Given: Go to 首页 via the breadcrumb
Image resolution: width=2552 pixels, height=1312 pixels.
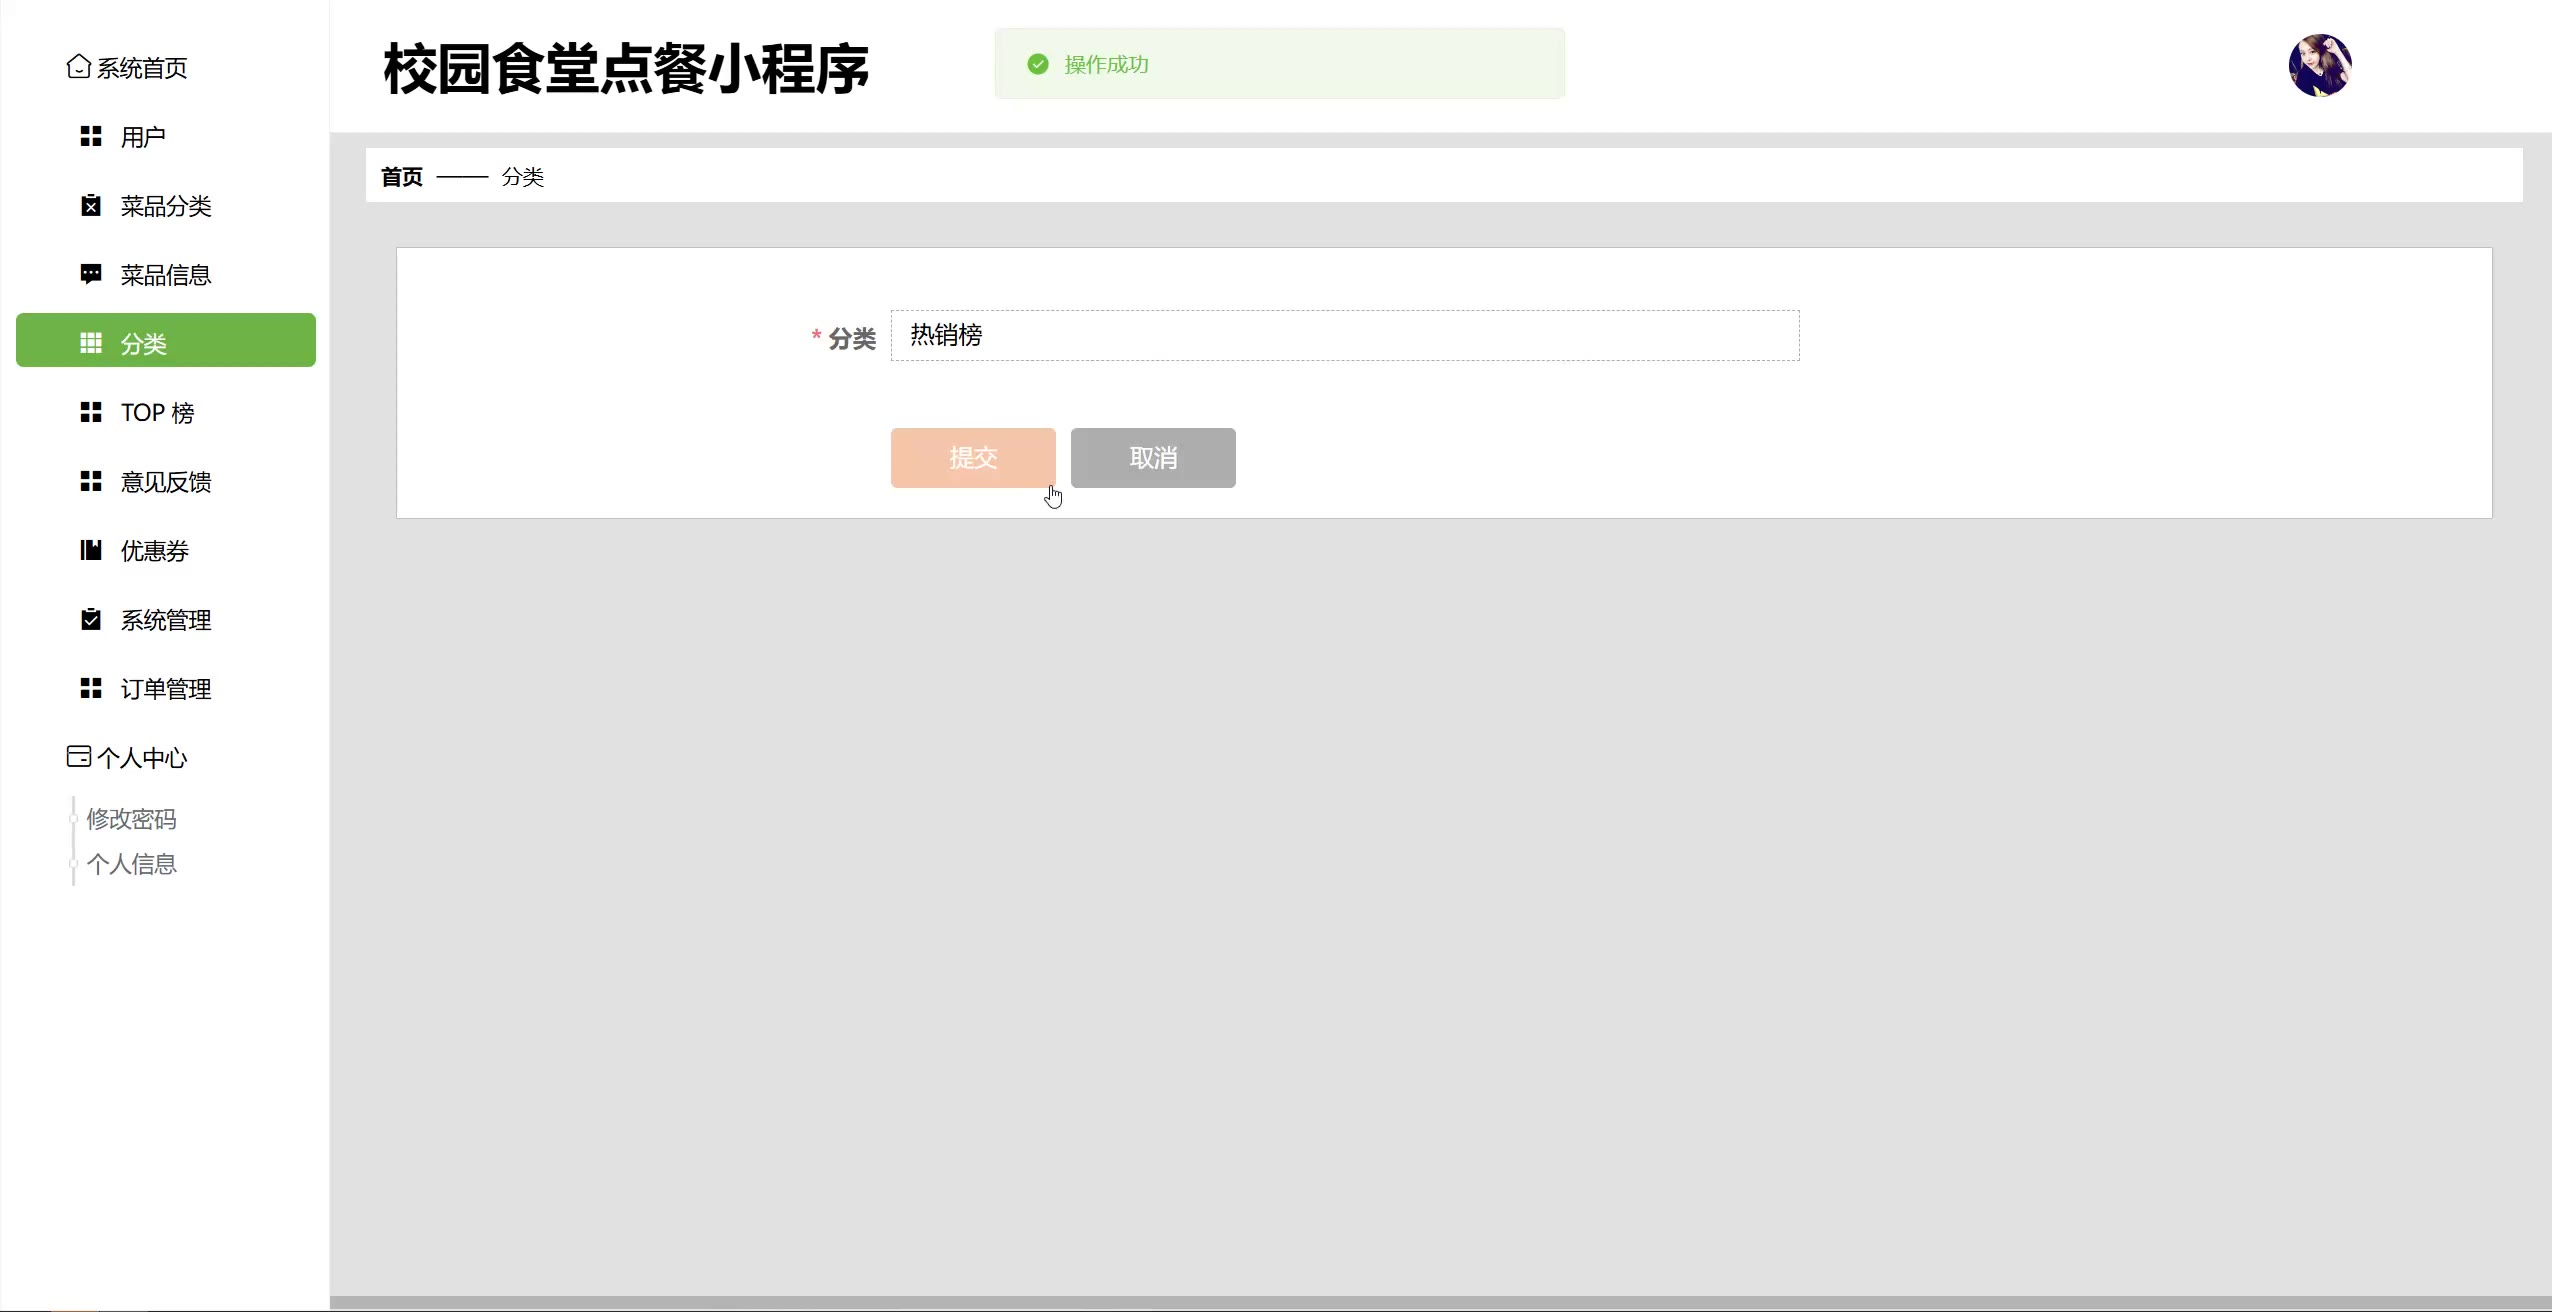Looking at the screenshot, I should click(x=402, y=177).
